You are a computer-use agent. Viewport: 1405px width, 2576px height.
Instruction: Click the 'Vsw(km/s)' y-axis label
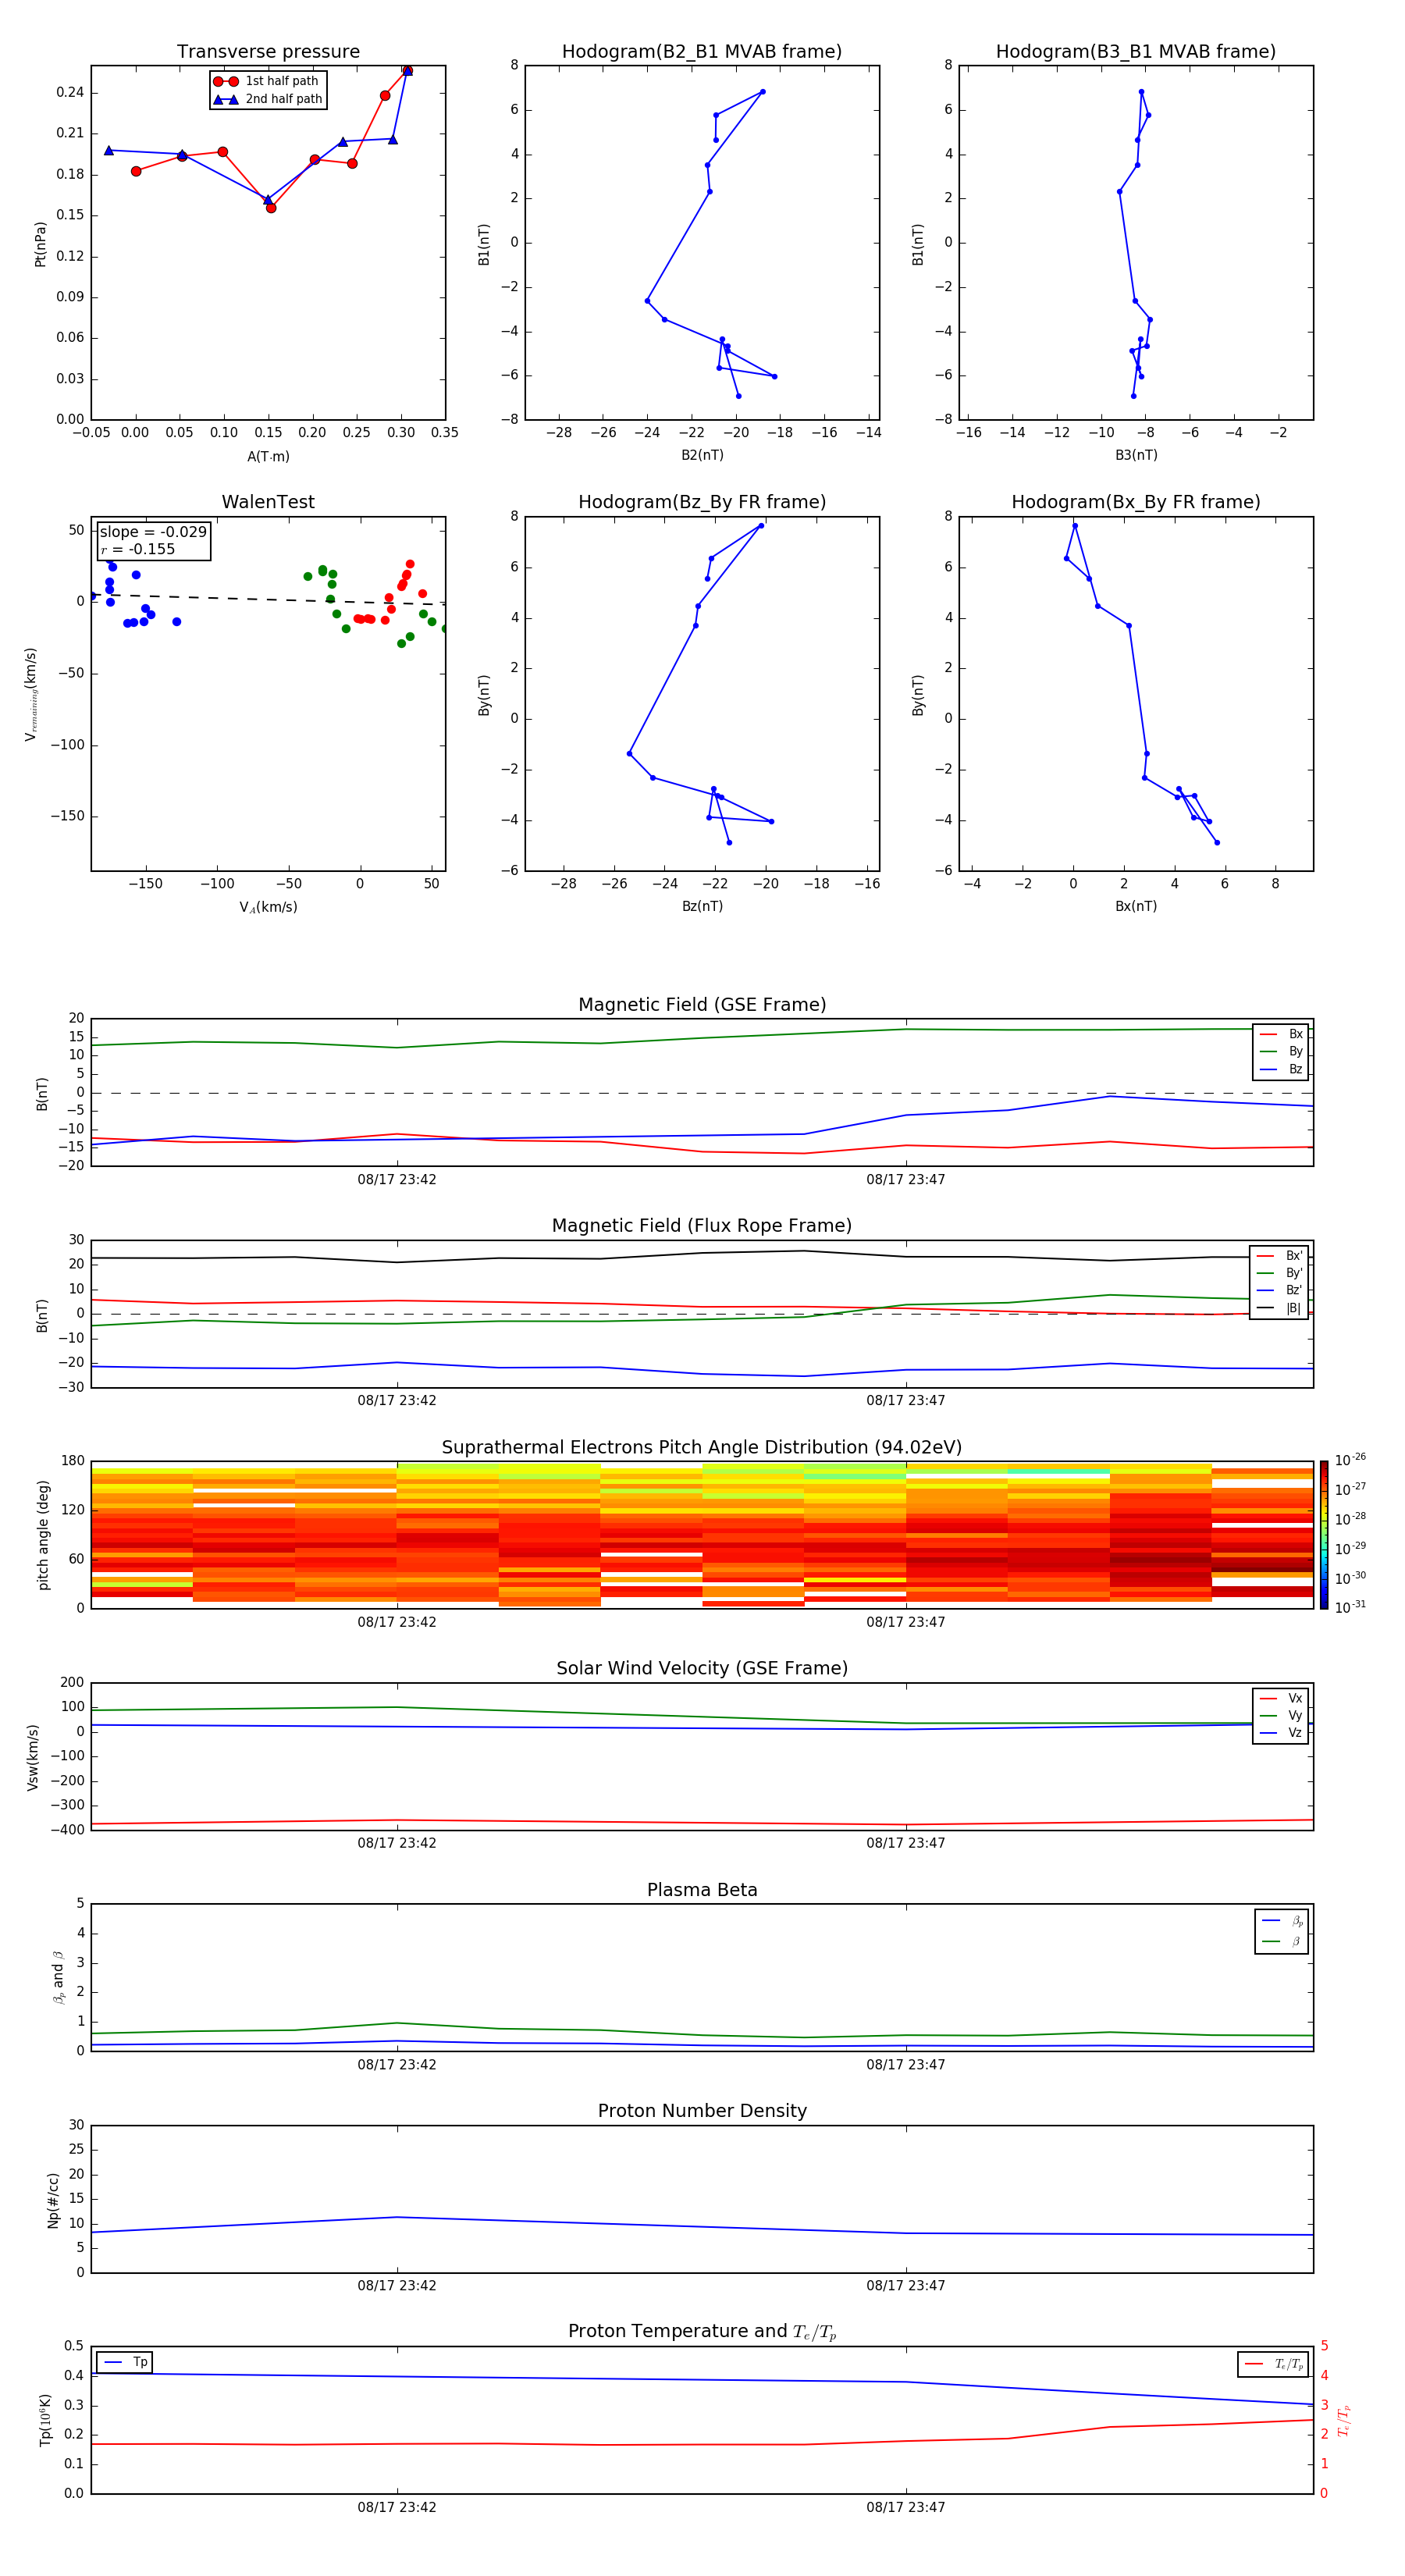pos(32,1757)
